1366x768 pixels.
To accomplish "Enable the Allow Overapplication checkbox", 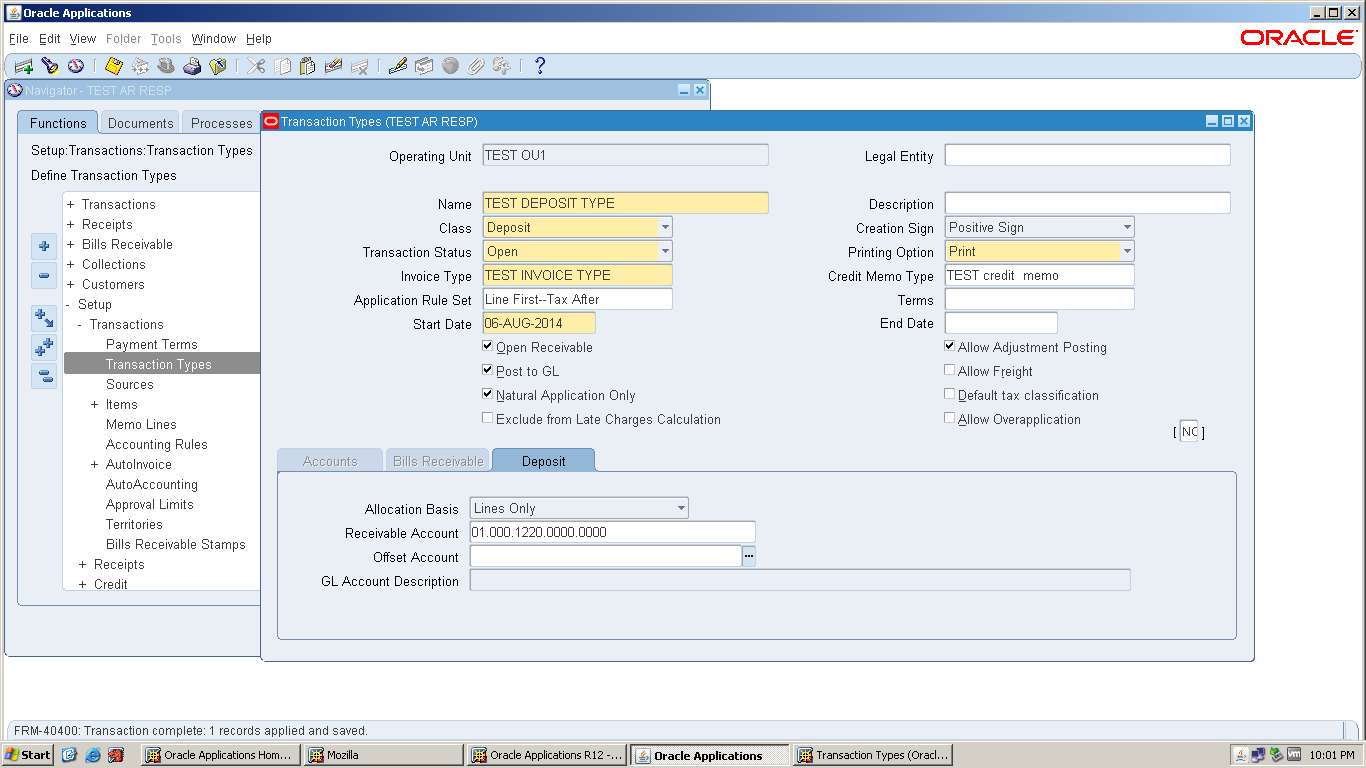I will (949, 418).
